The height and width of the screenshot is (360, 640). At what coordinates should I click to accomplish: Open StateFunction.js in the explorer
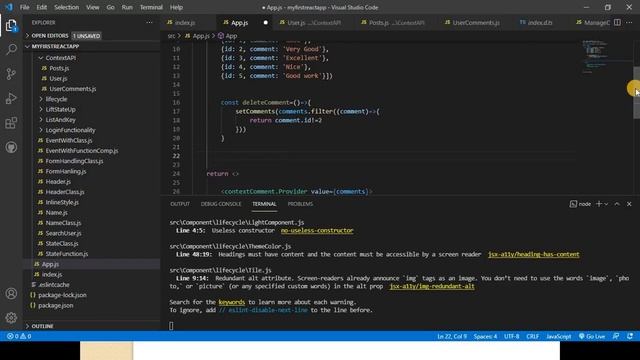[67, 254]
